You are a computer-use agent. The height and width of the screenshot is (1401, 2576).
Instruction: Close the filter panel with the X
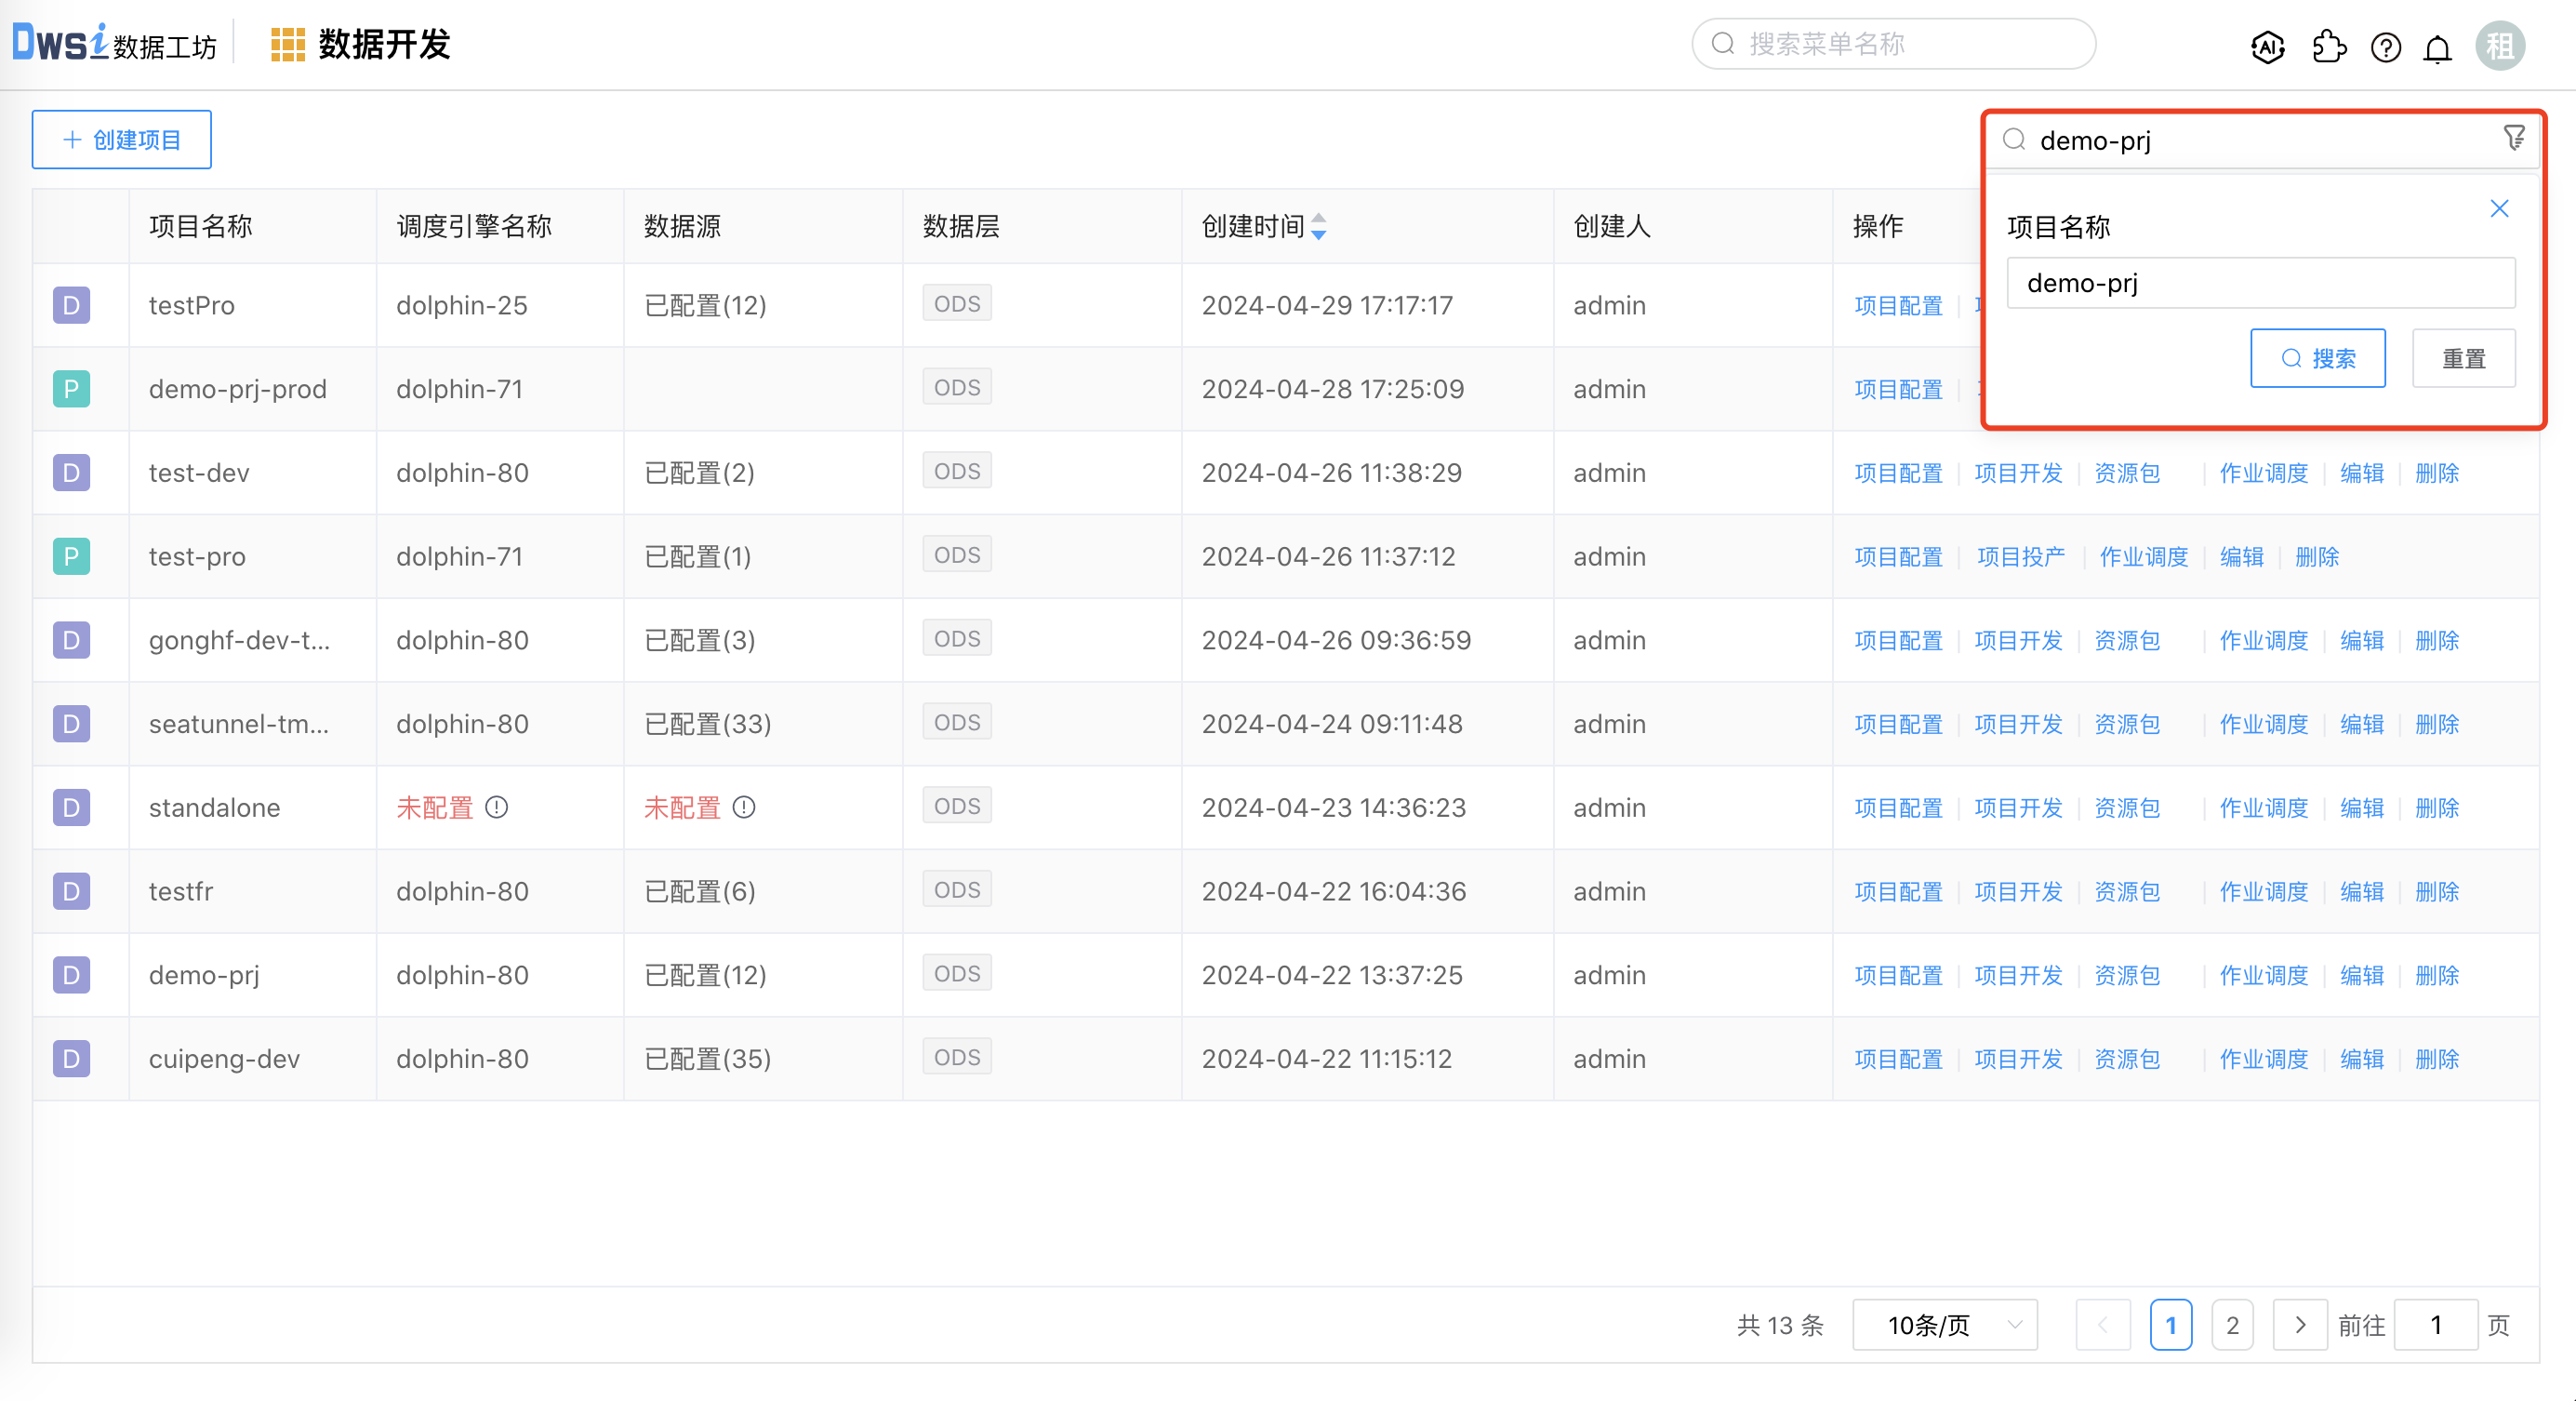click(2499, 208)
